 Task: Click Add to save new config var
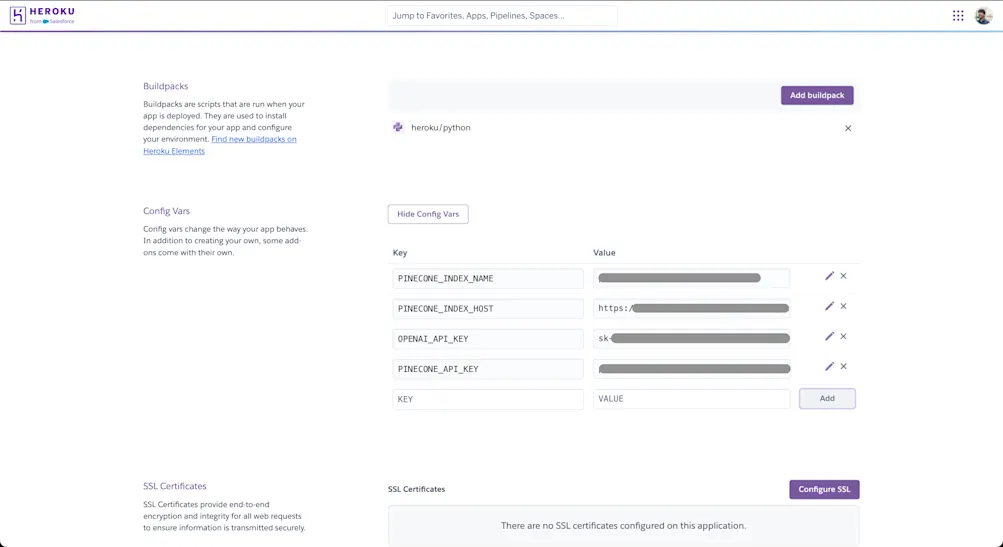click(x=827, y=398)
